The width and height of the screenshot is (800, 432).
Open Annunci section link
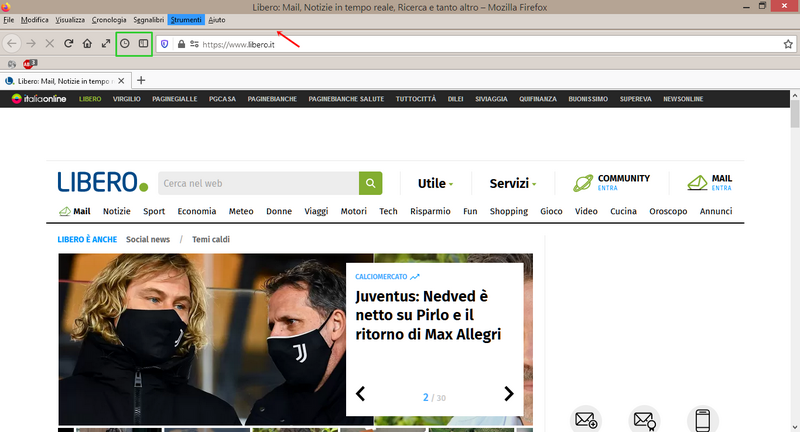coord(716,211)
